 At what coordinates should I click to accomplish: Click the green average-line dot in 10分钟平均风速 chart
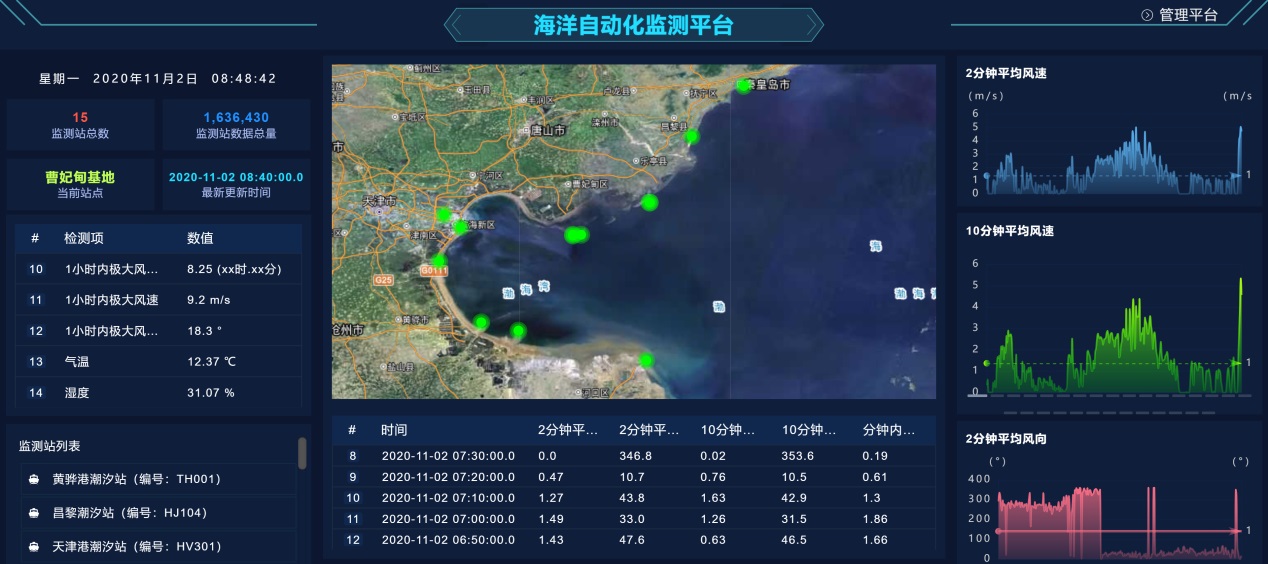pos(986,363)
